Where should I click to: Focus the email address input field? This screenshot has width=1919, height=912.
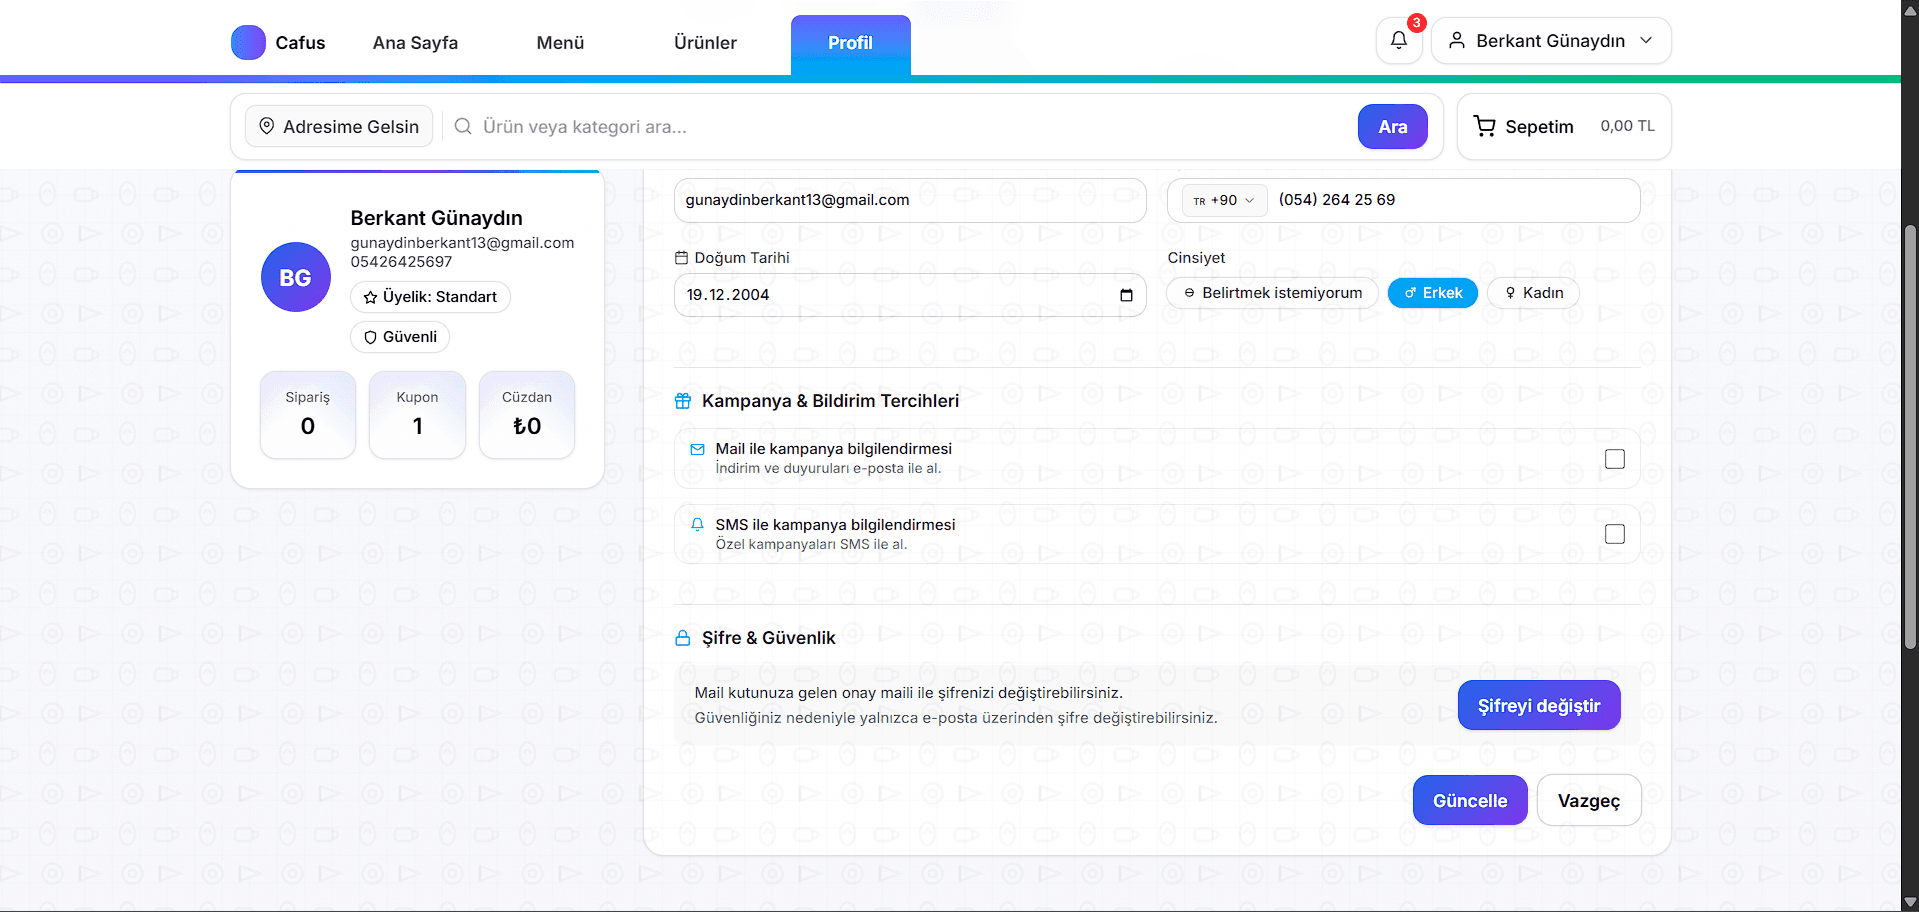(x=909, y=200)
